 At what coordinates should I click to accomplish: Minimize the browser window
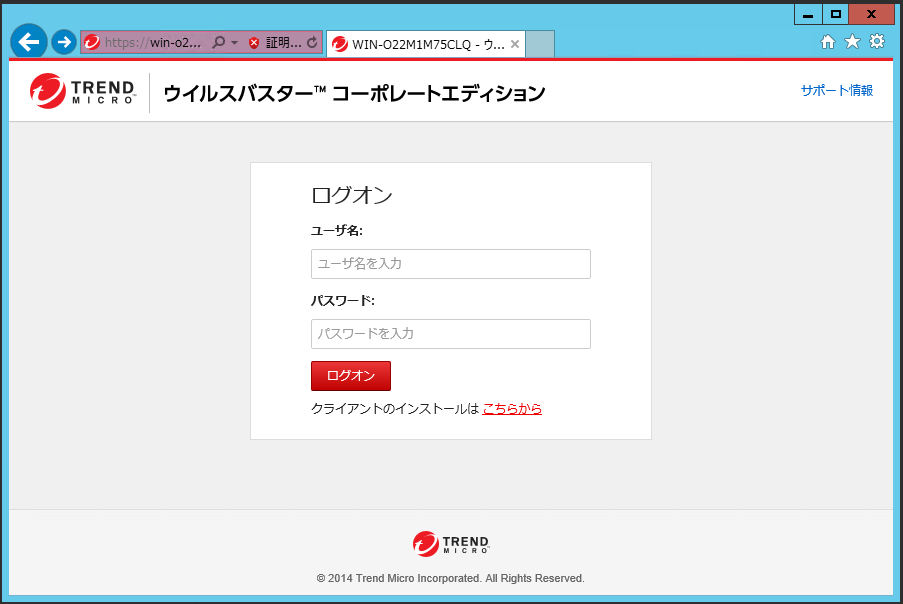pyautogui.click(x=808, y=14)
